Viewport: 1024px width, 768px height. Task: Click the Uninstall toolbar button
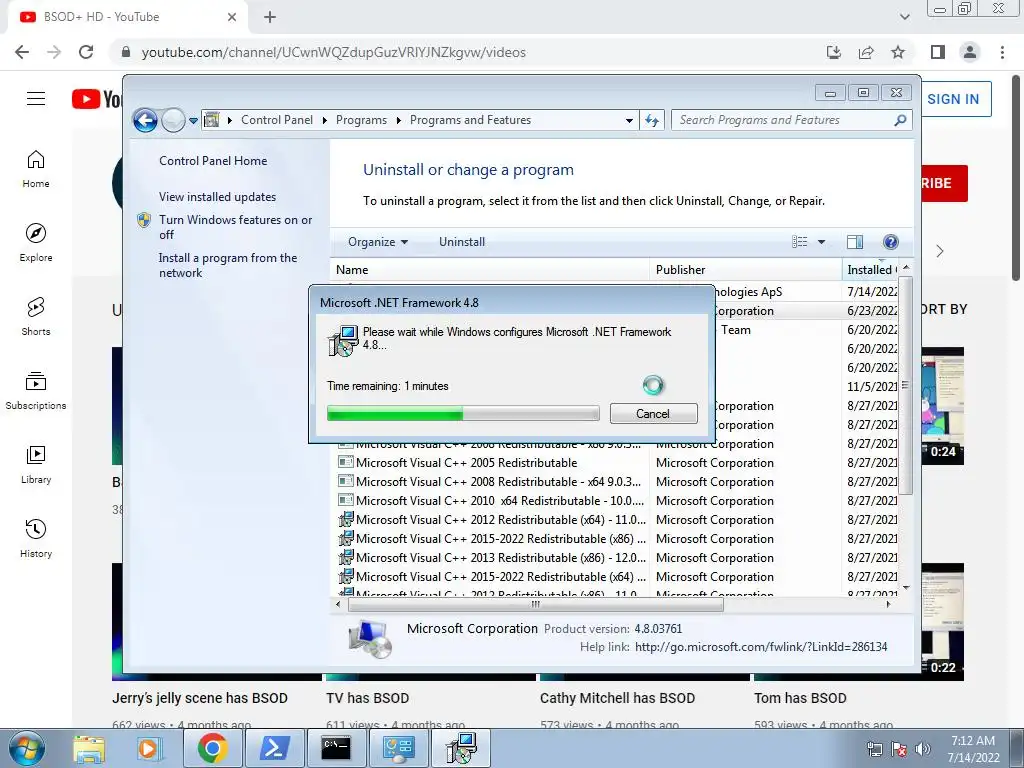(x=462, y=242)
